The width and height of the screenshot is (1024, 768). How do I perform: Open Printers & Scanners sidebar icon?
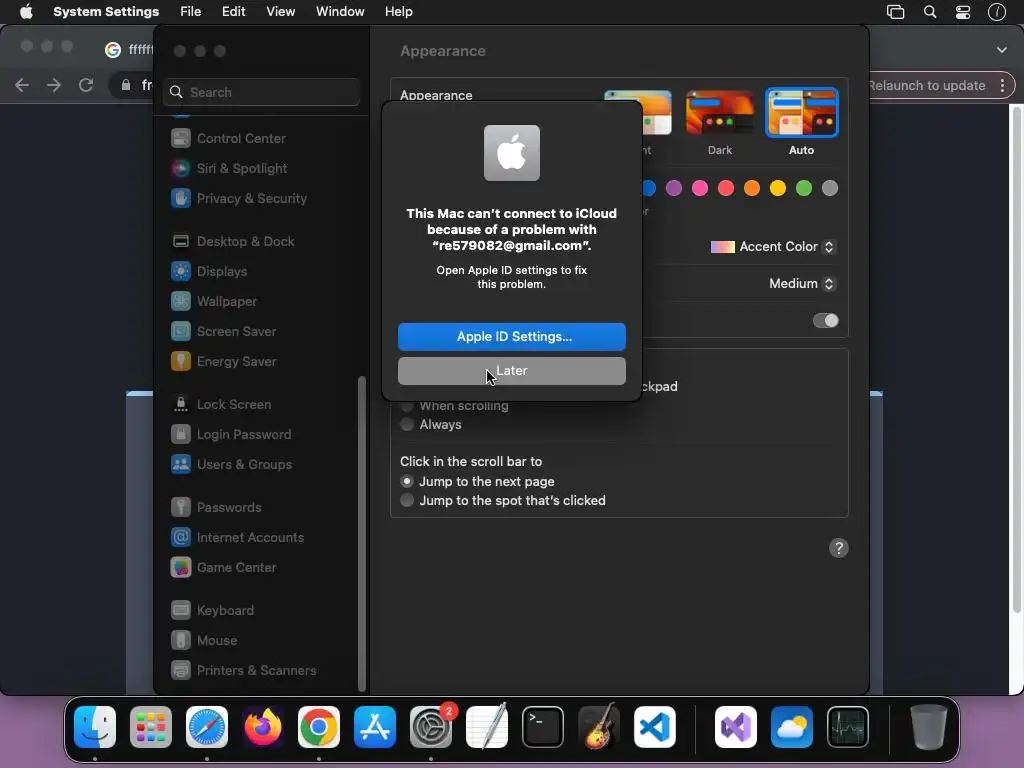[181, 671]
